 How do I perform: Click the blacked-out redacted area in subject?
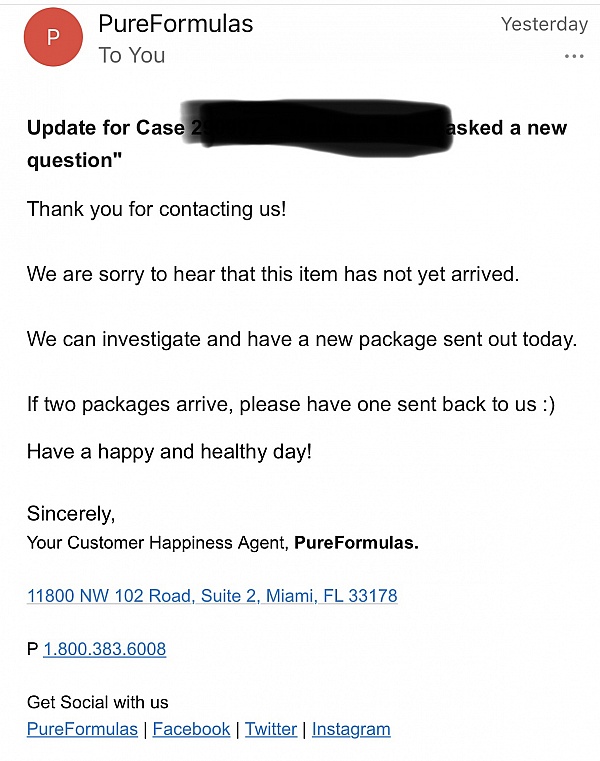[316, 128]
